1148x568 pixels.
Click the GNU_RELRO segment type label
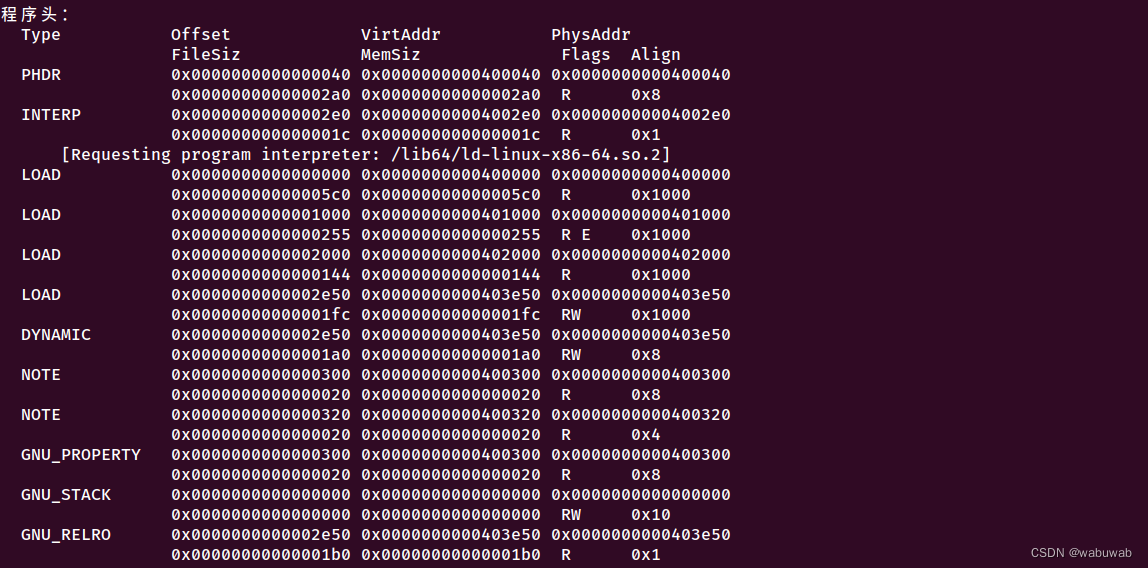[66, 535]
